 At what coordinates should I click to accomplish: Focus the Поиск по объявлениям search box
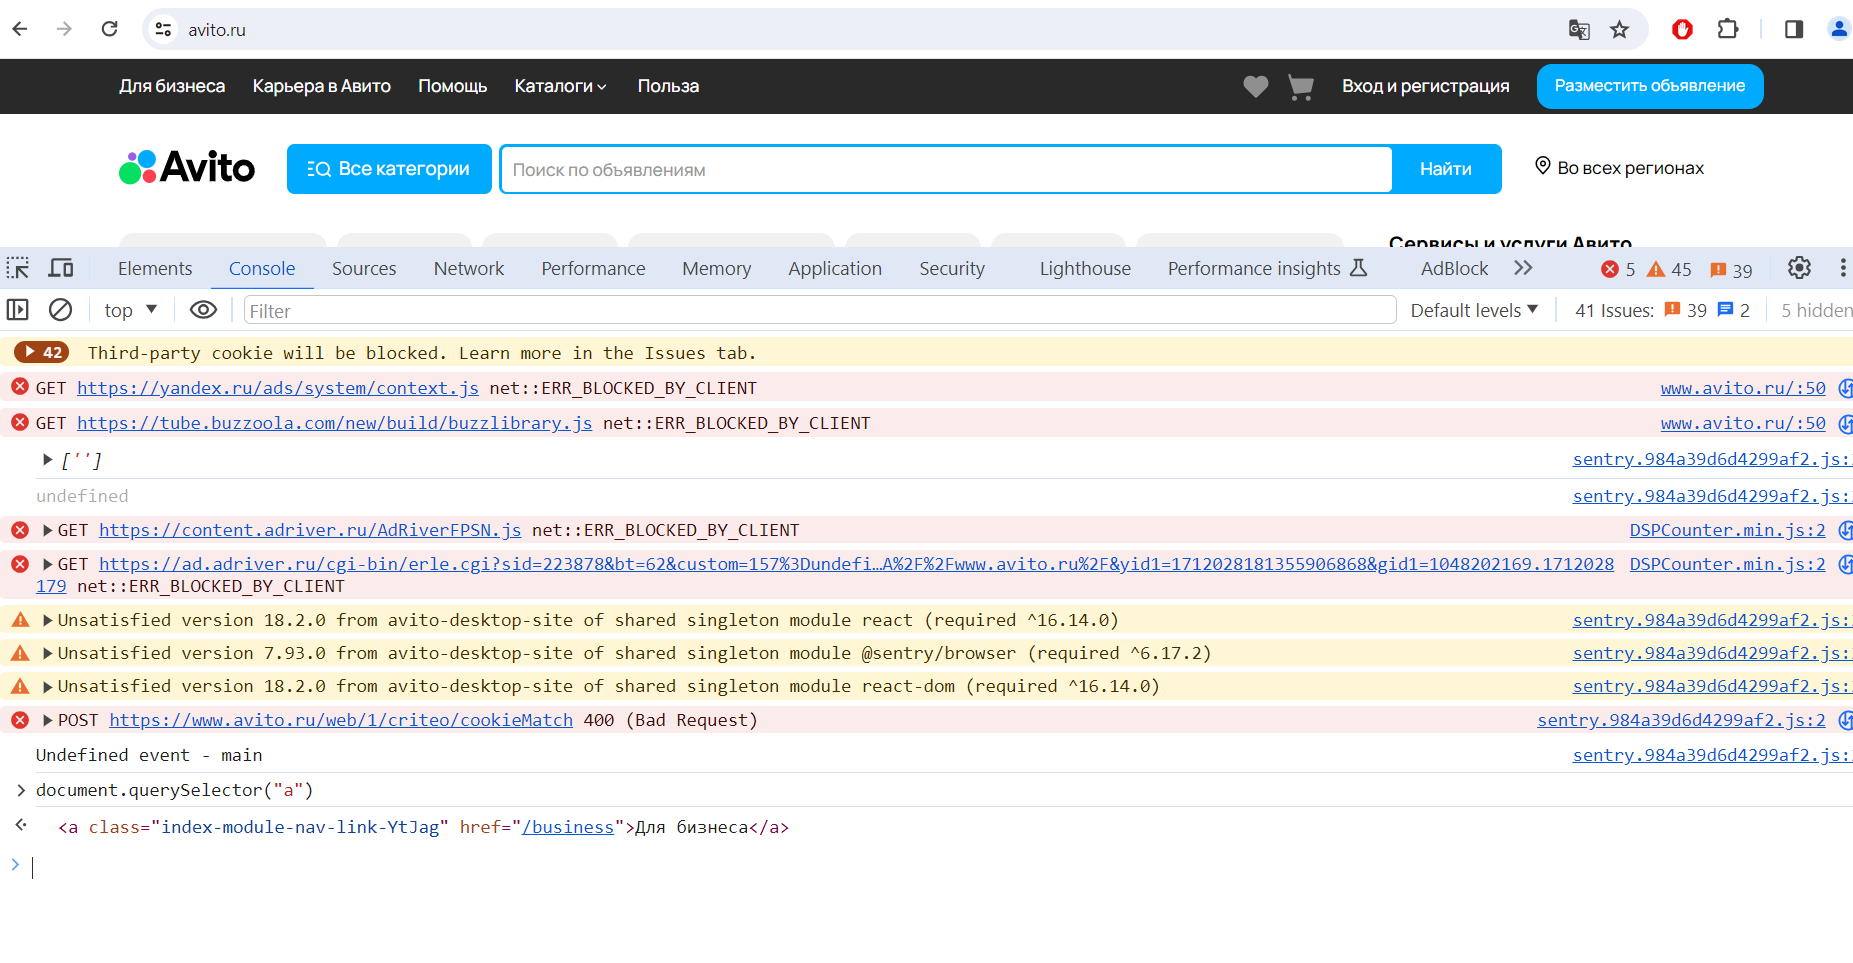[946, 169]
